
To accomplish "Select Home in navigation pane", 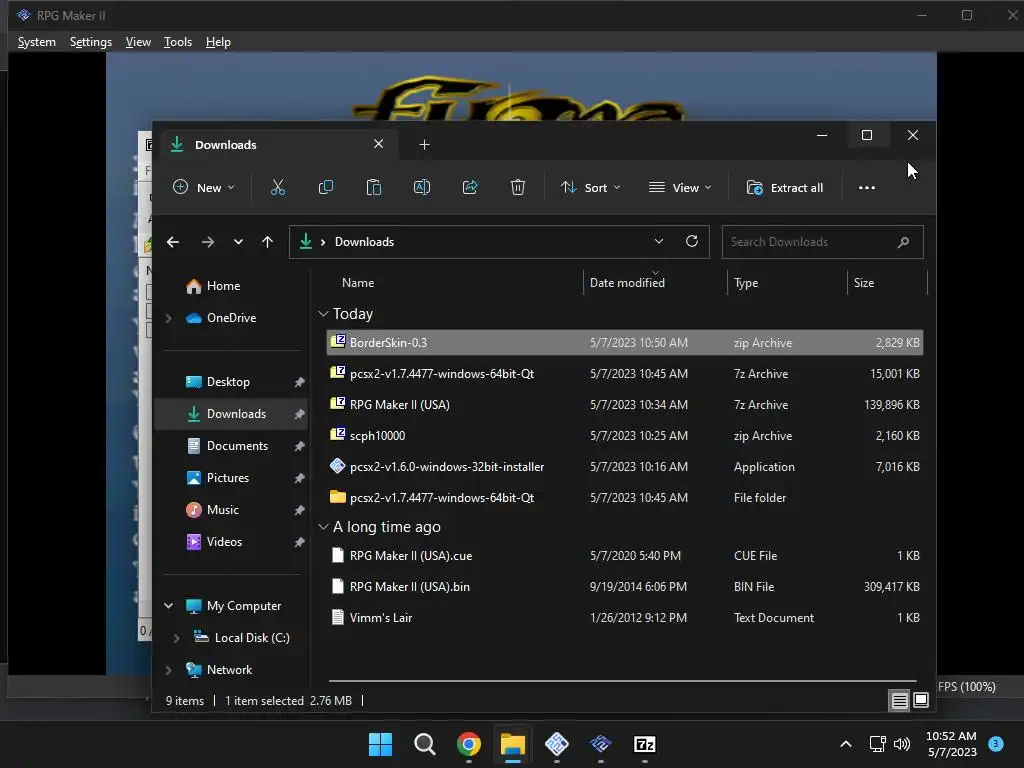I will (x=223, y=286).
